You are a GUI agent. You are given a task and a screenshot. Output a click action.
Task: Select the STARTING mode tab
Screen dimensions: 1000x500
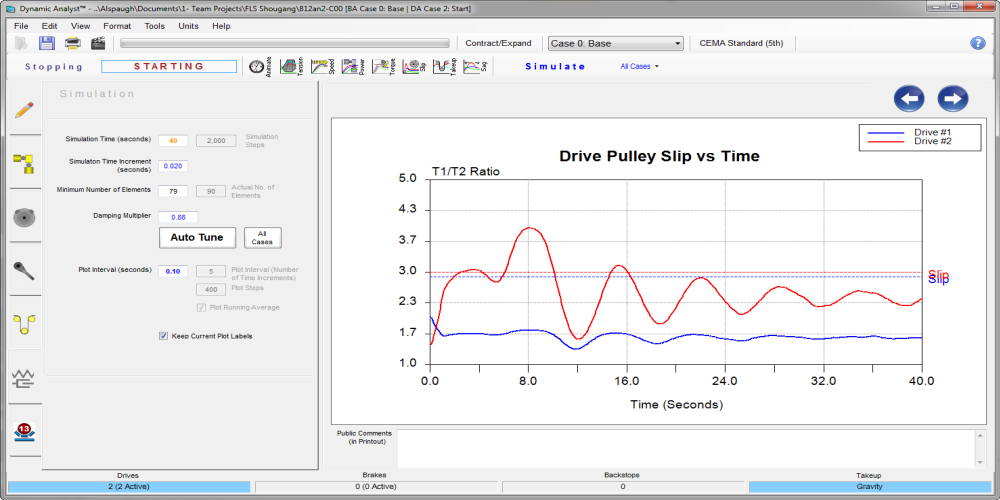pos(169,66)
